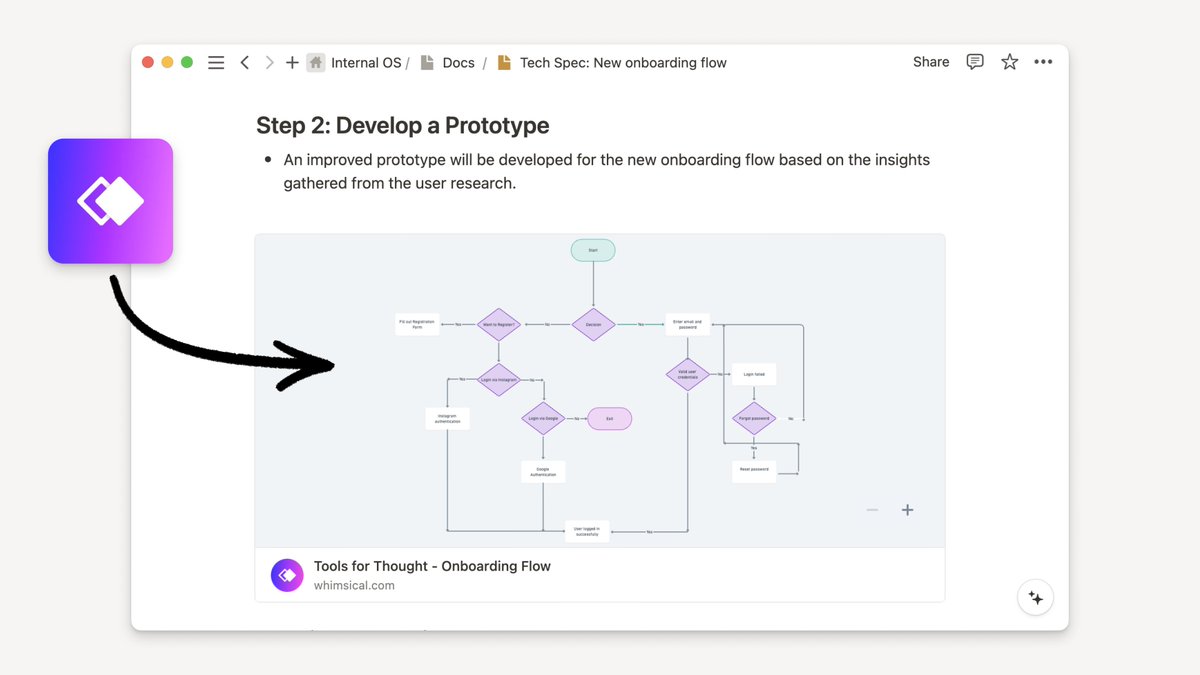
Task: Click the improved prototype bullet text
Action: tap(607, 171)
